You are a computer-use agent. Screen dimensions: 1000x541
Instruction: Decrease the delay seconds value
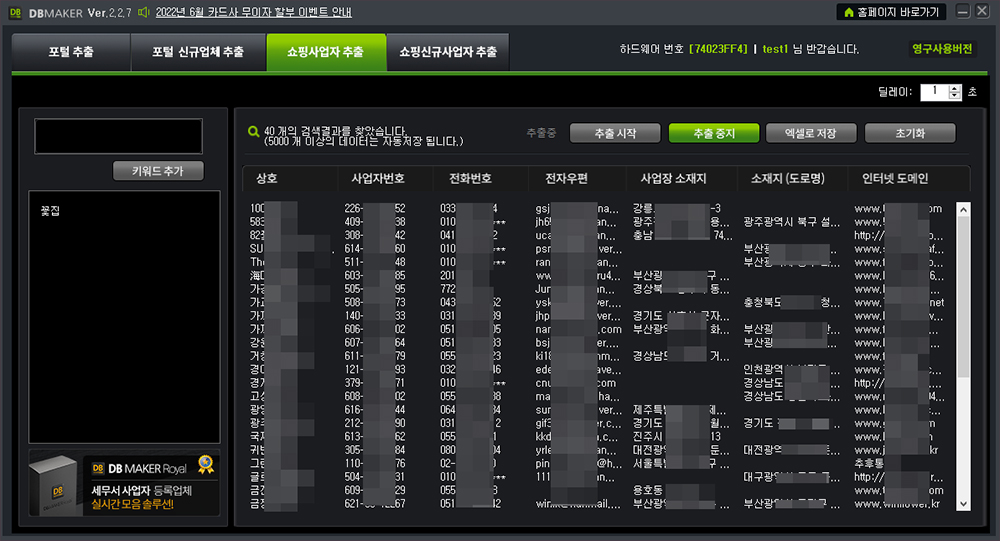(954, 96)
